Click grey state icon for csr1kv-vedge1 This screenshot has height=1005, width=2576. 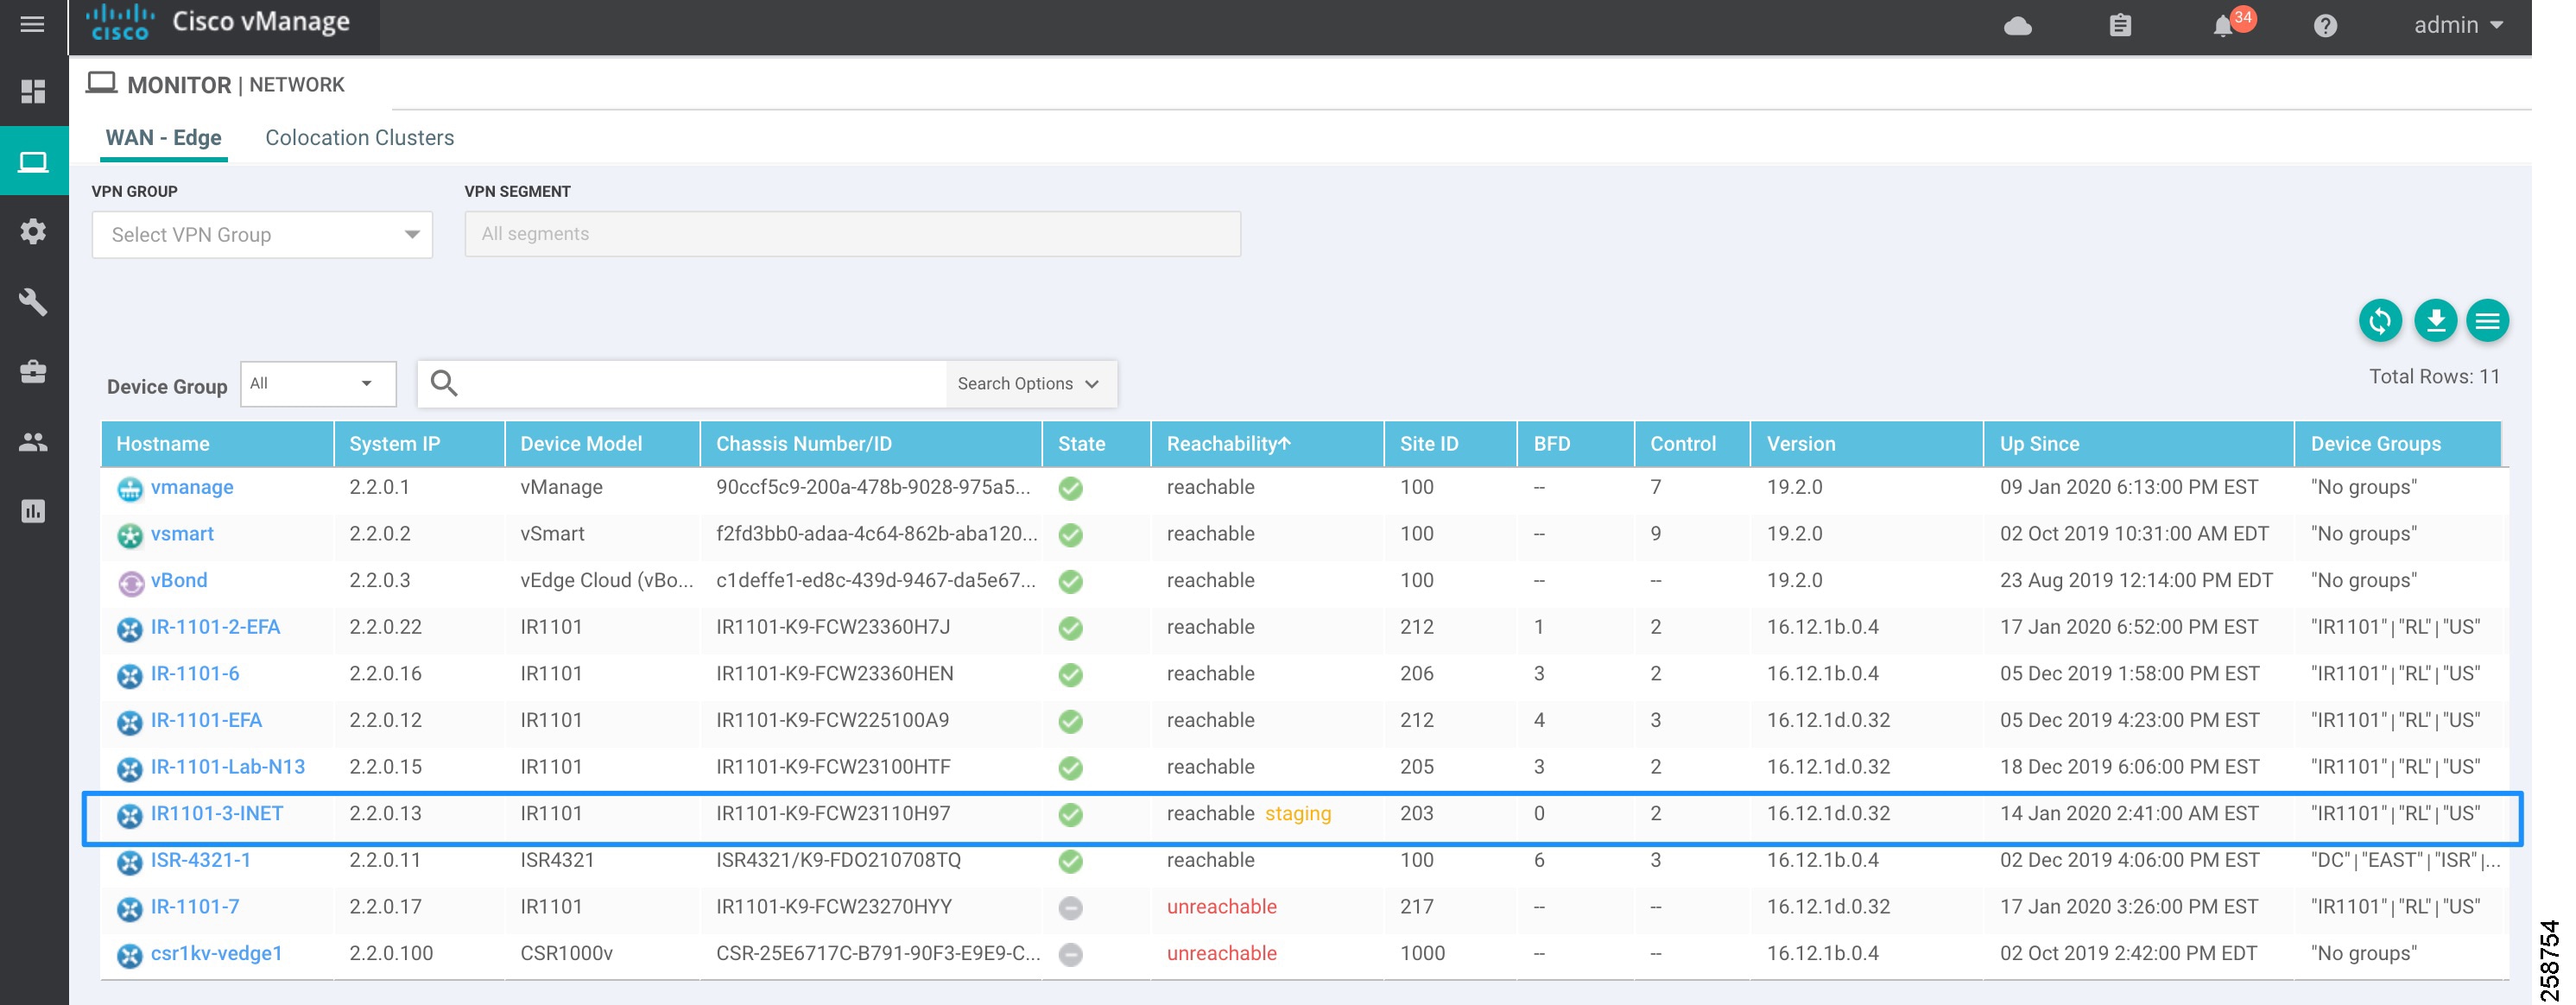point(1070,955)
